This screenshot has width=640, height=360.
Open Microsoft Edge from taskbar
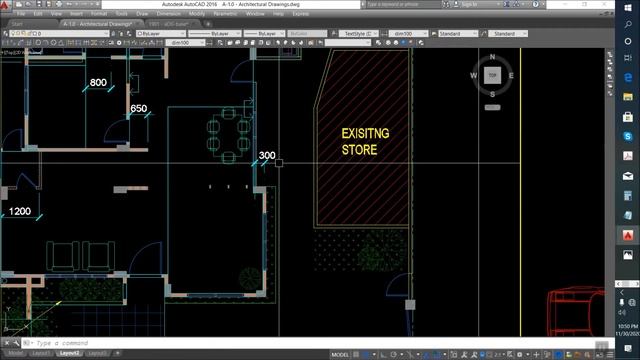pyautogui.click(x=628, y=78)
